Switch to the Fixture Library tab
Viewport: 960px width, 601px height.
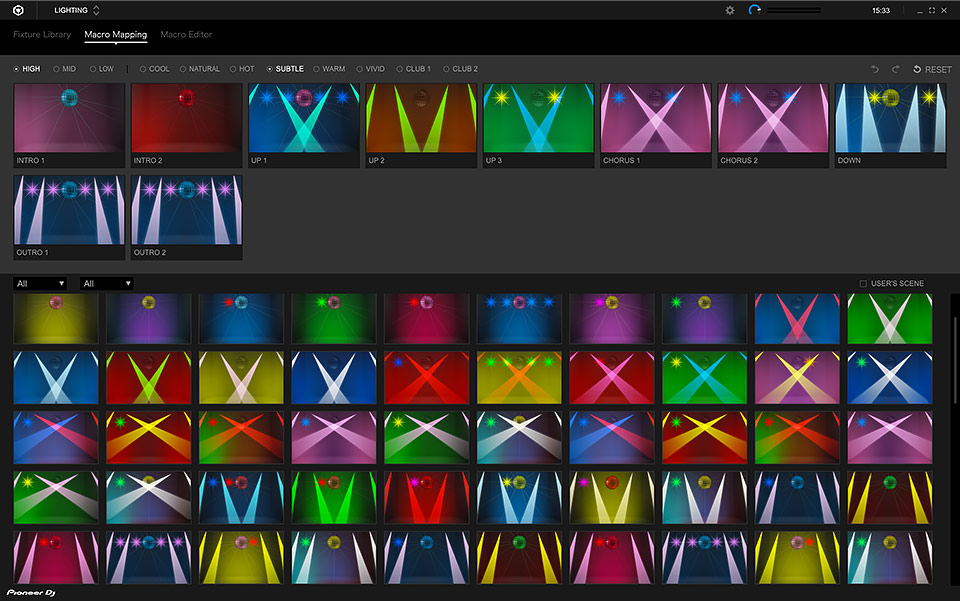coord(41,34)
